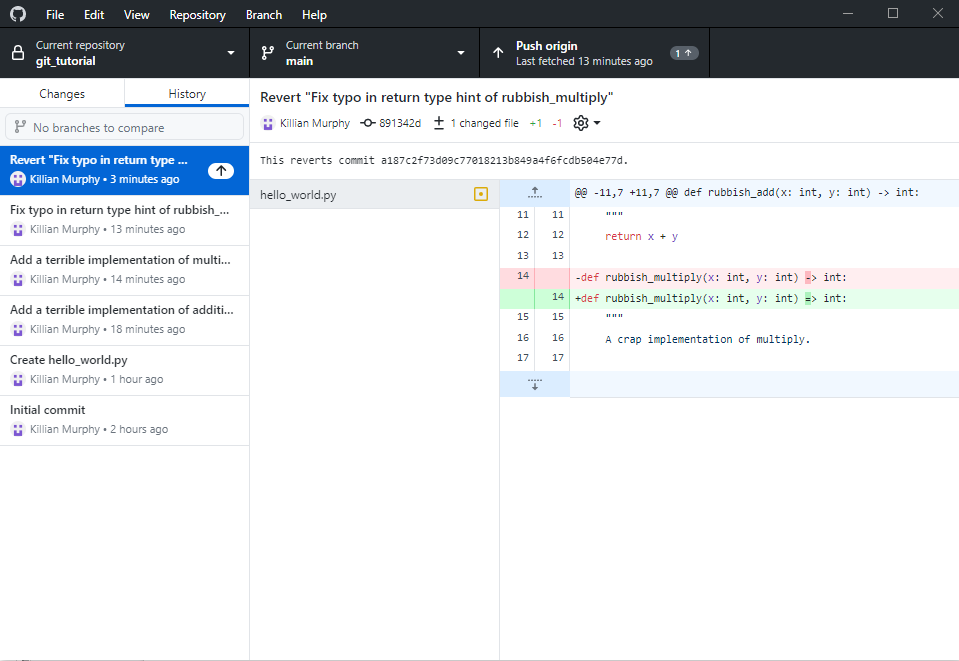Open the Repository menu
This screenshot has height=661, width=959.
(198, 15)
